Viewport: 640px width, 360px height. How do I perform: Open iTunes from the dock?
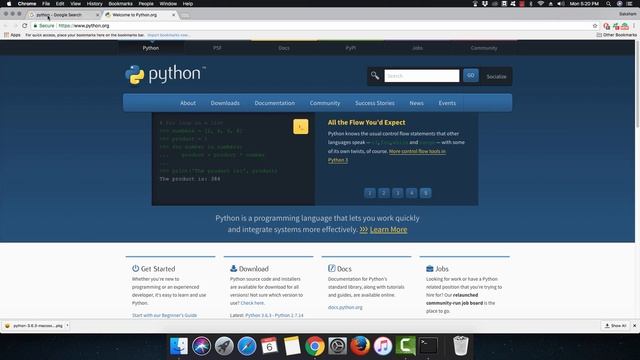point(383,346)
